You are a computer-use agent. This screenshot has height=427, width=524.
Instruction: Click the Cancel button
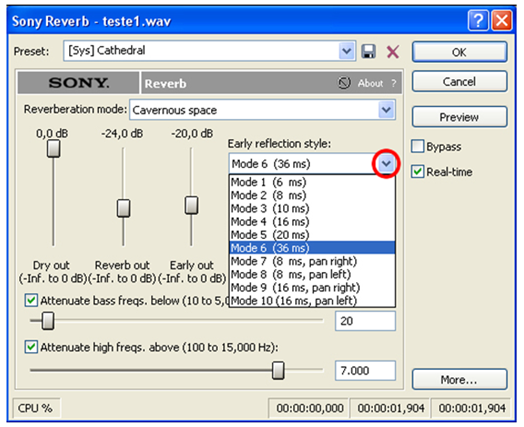[460, 82]
